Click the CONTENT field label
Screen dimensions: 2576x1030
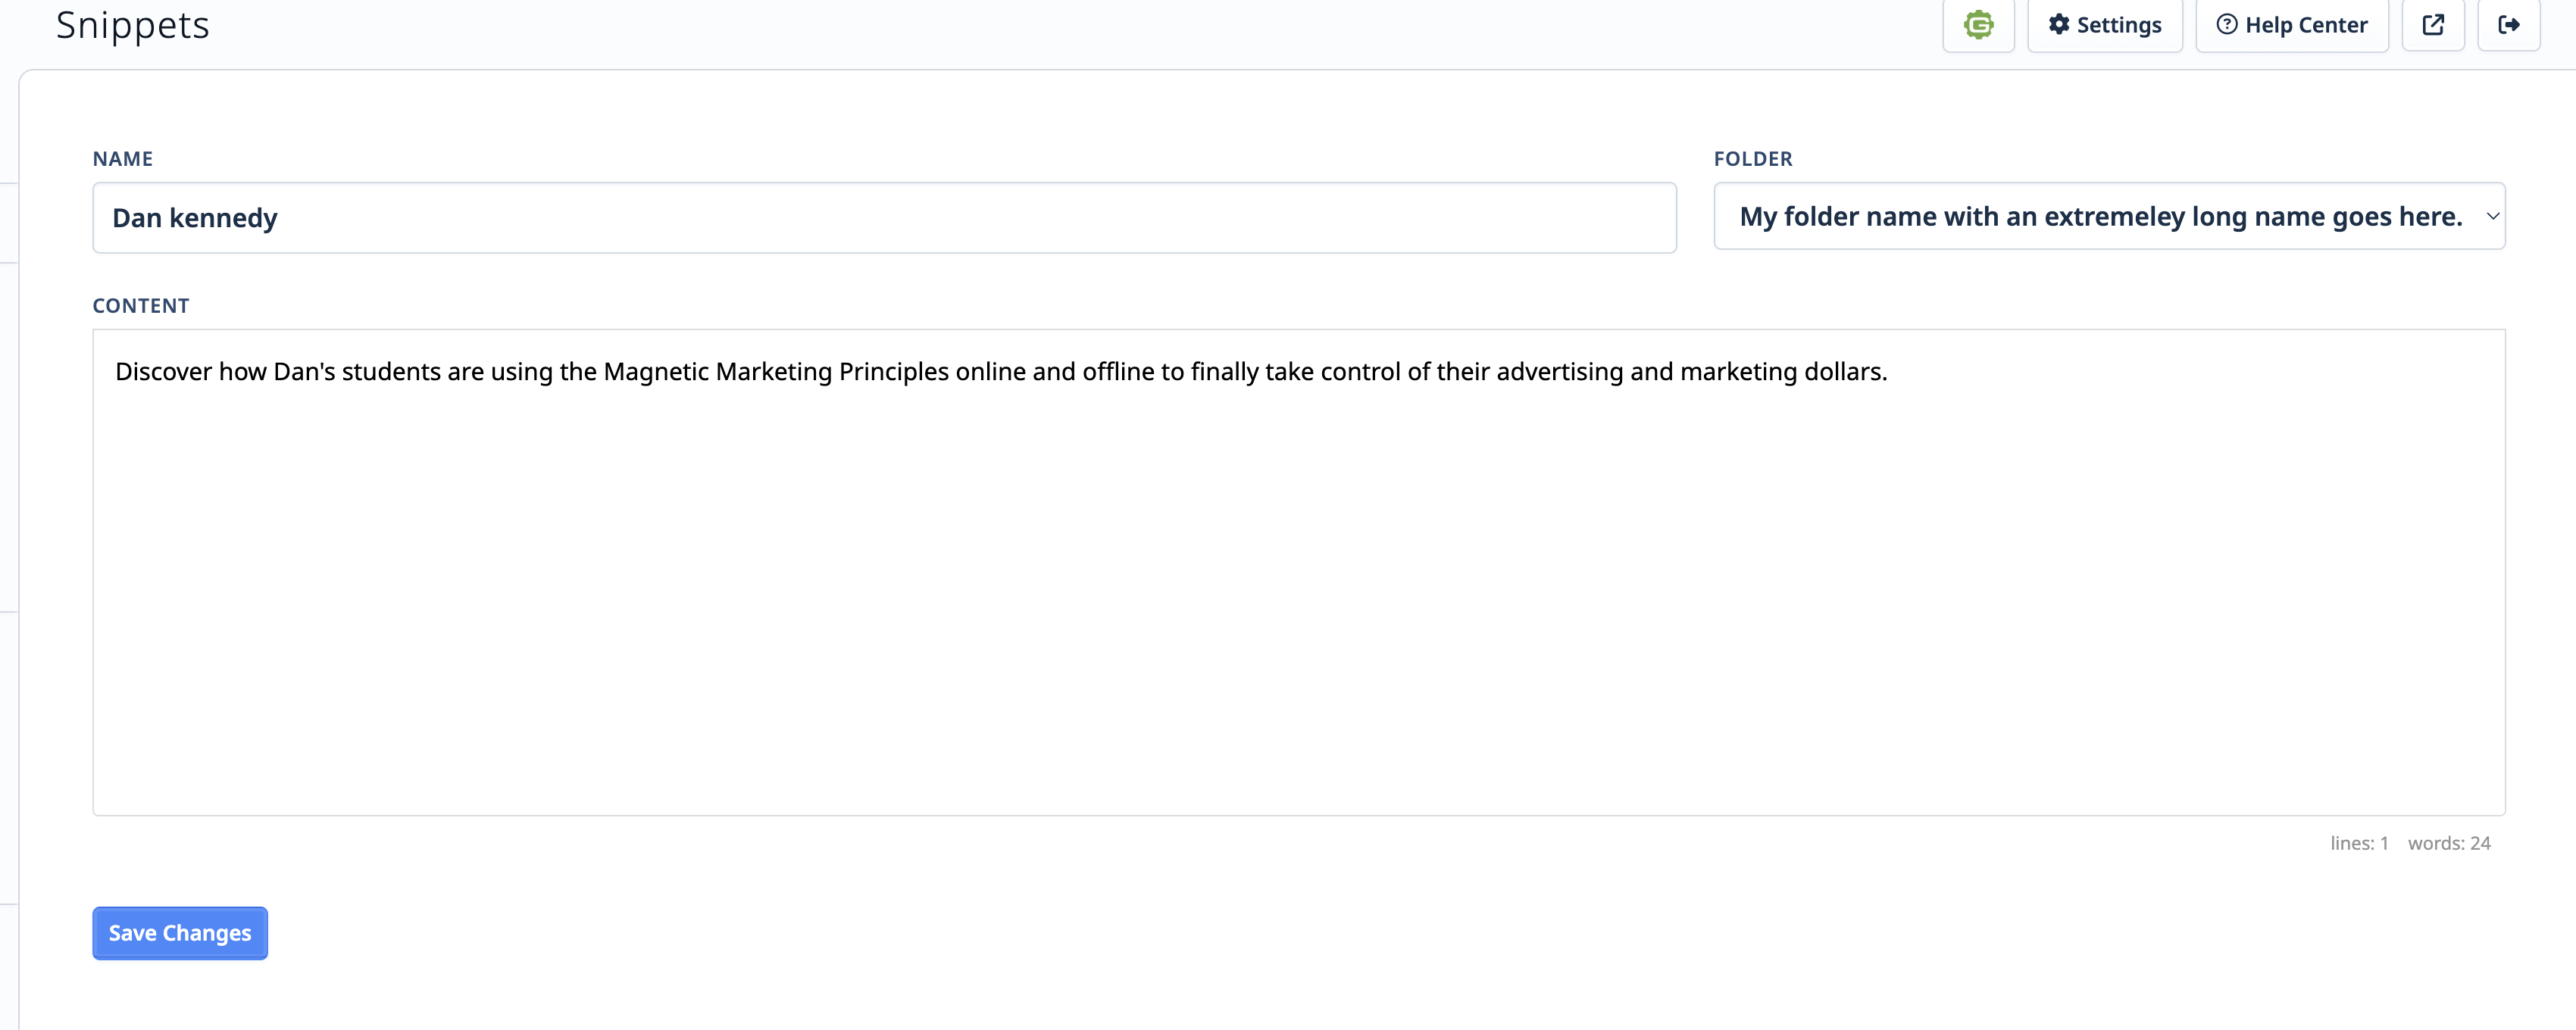point(140,306)
